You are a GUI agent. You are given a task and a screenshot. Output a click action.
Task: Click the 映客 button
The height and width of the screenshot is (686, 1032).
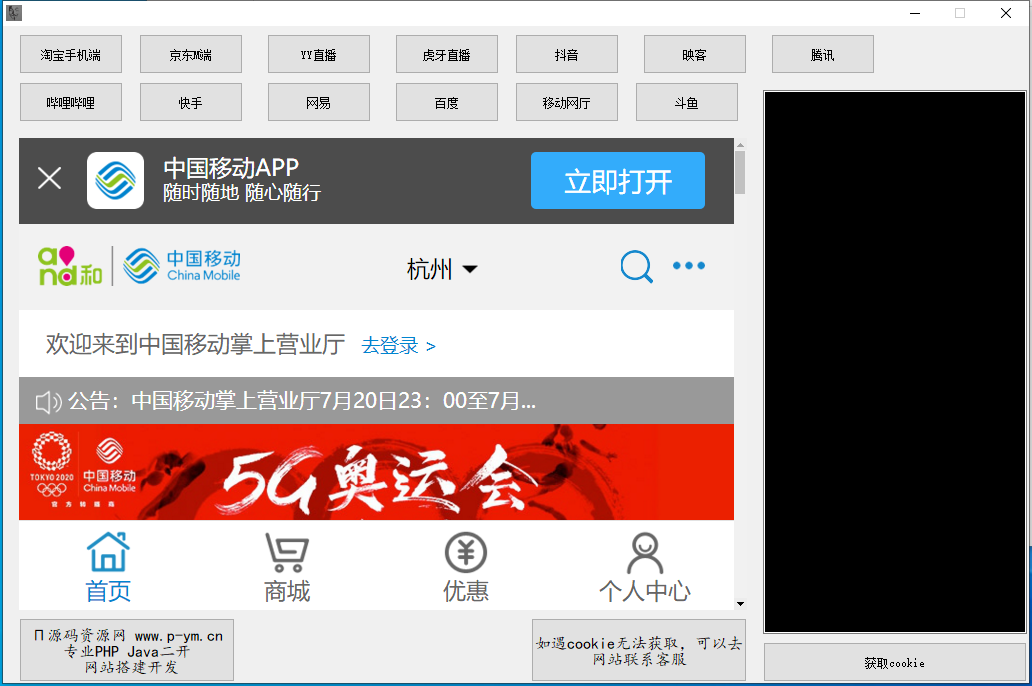(694, 54)
